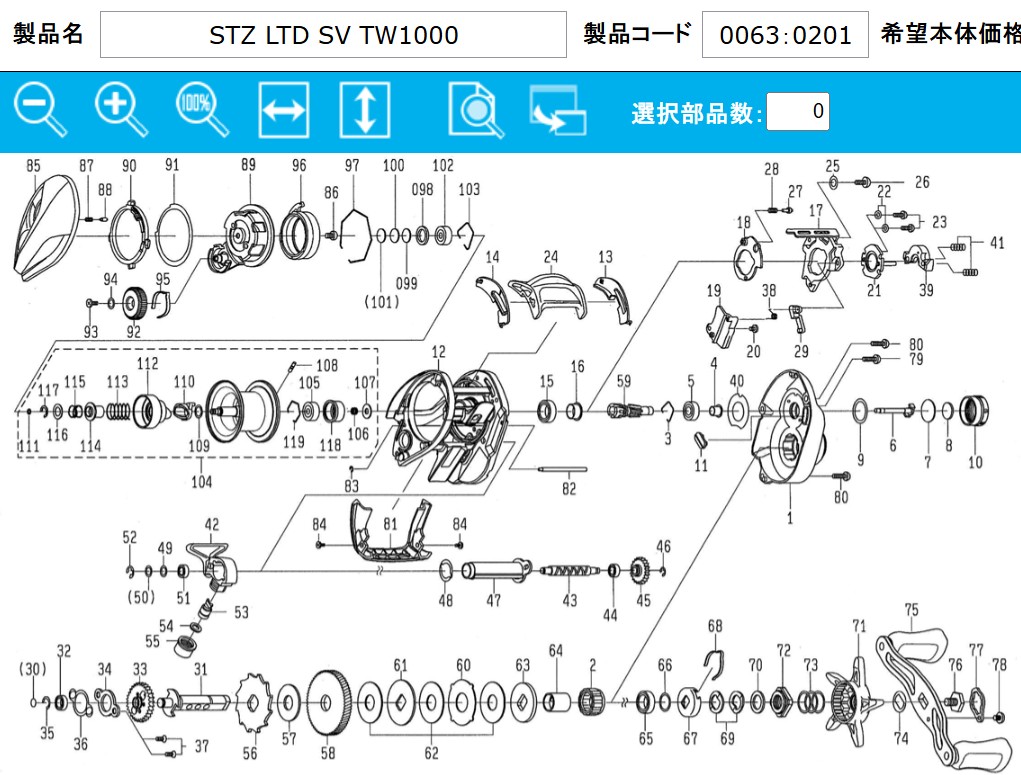Fit diagram to width with horizontal arrow icon
This screenshot has height=775, width=1021.
(x=283, y=110)
